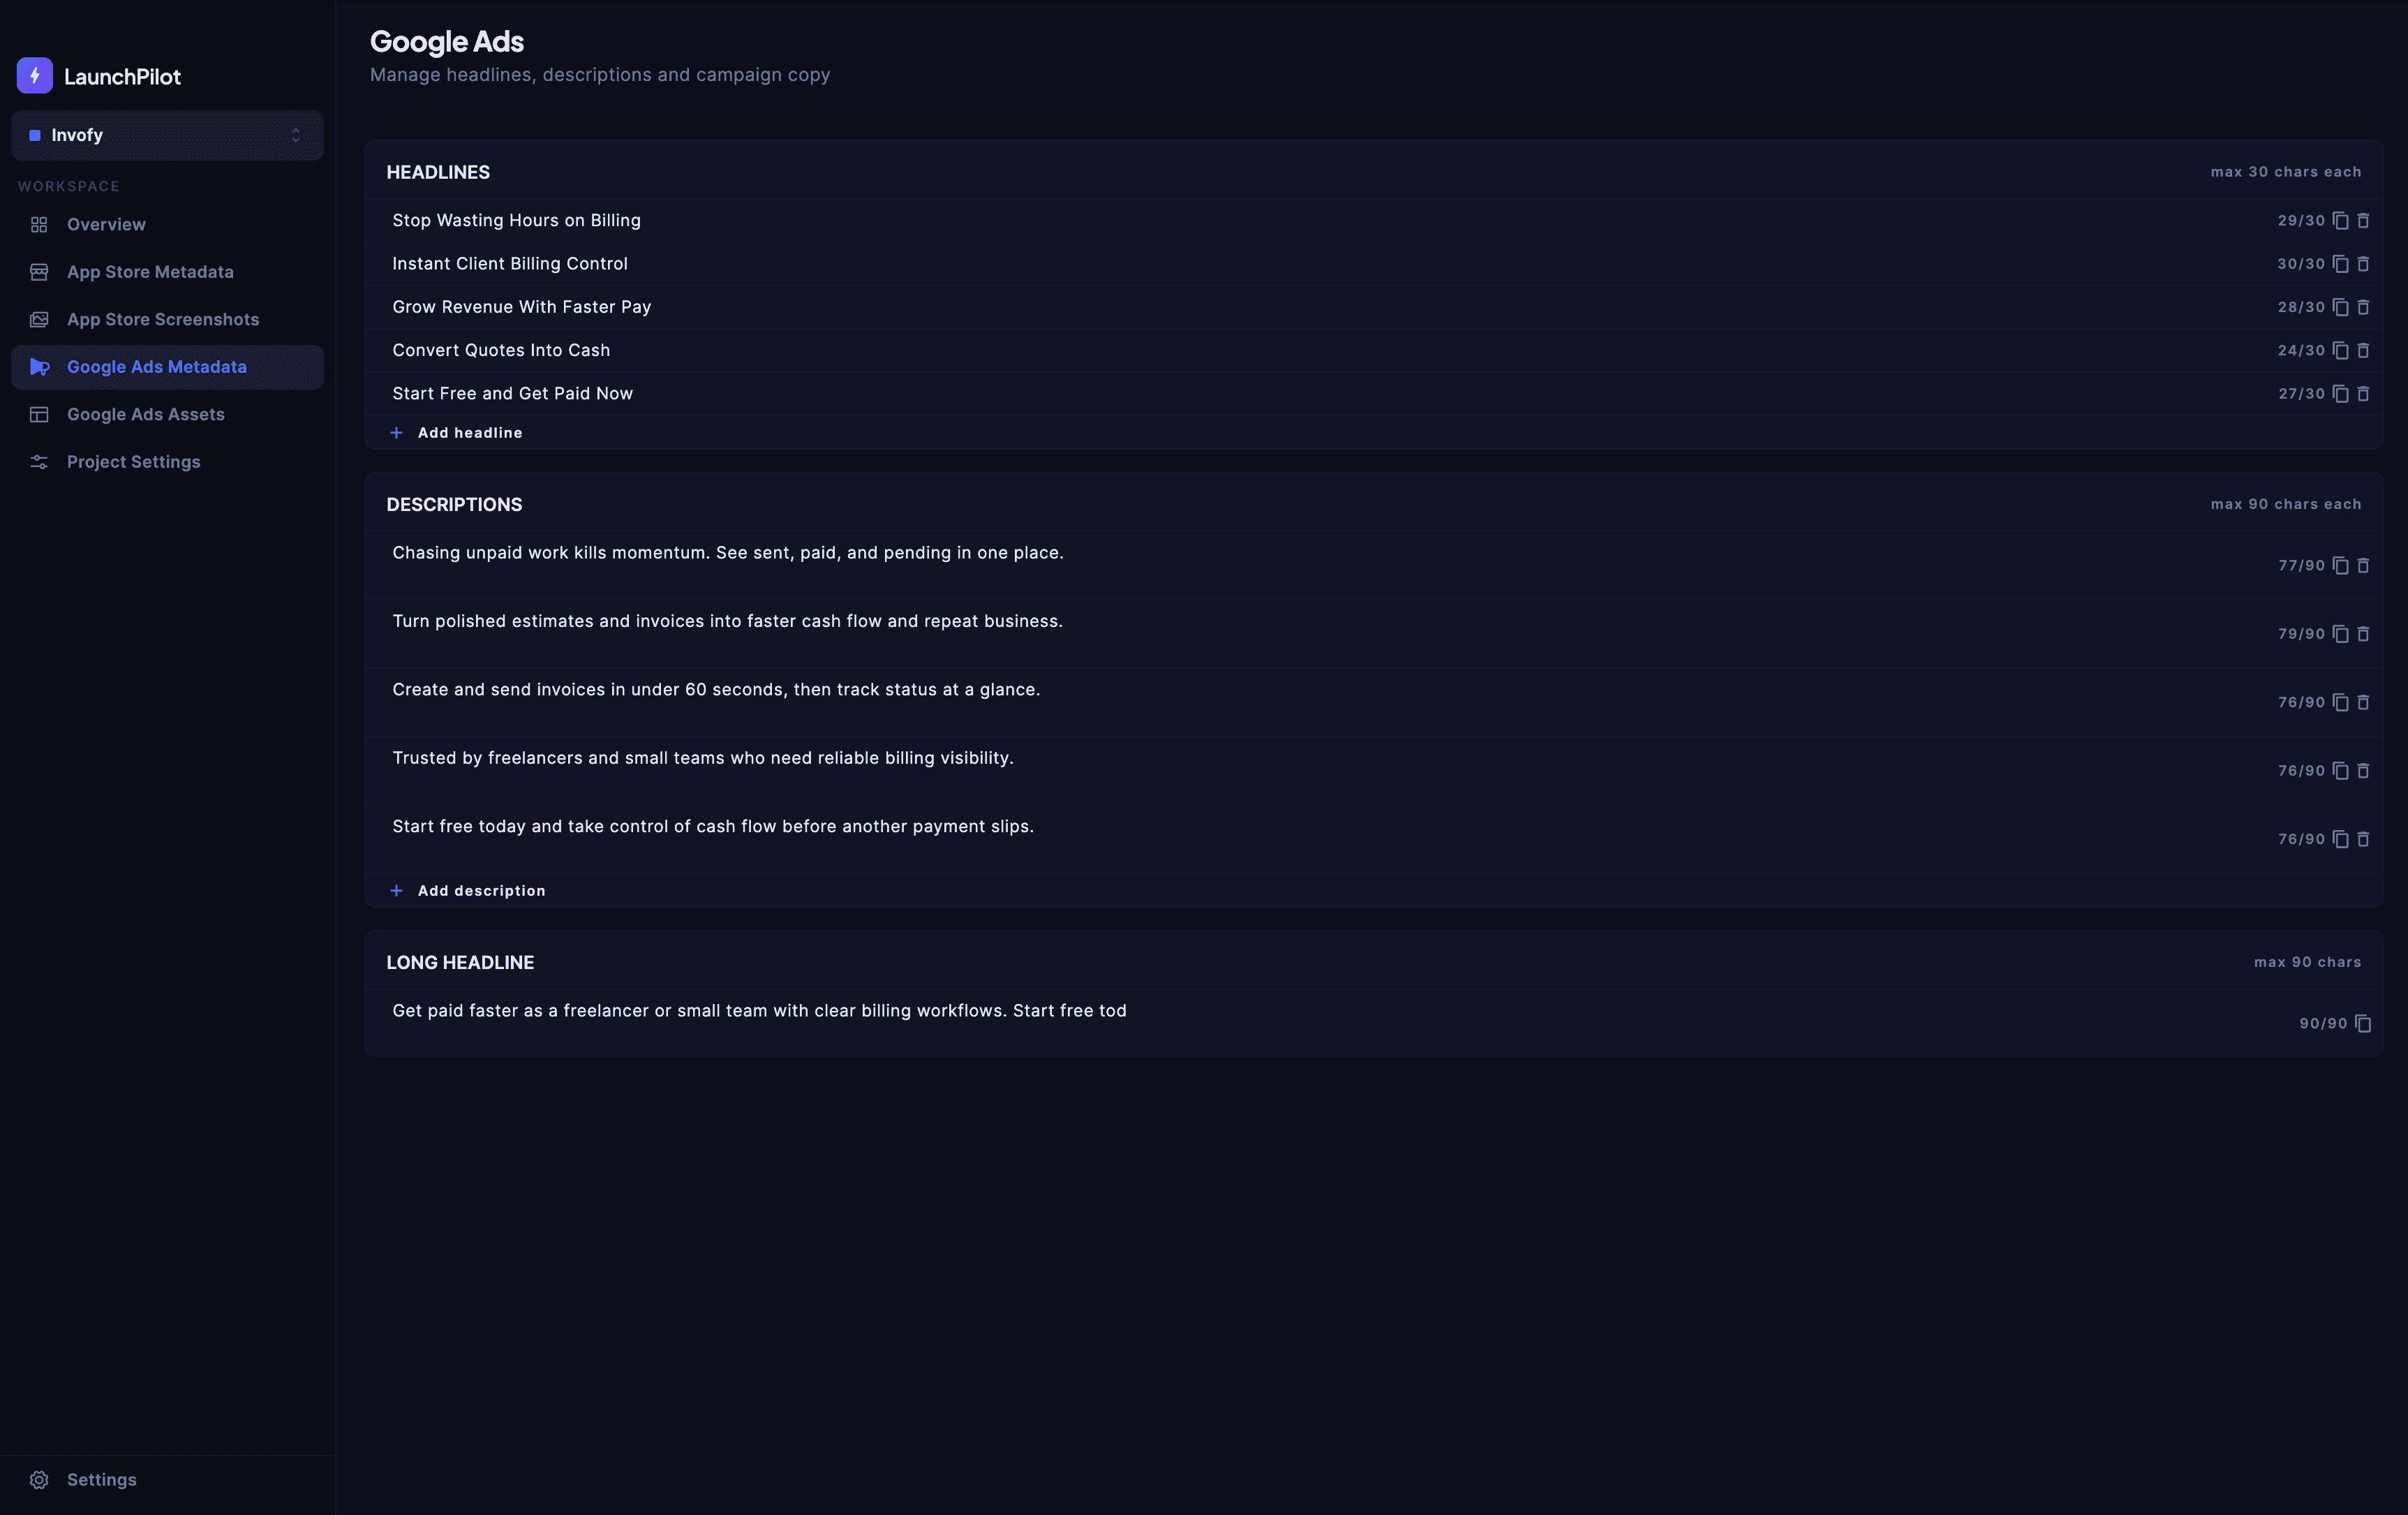Delete the 'Start Free and Get Paid Now' headline
Viewport: 2408px width, 1515px height.
tap(2363, 394)
